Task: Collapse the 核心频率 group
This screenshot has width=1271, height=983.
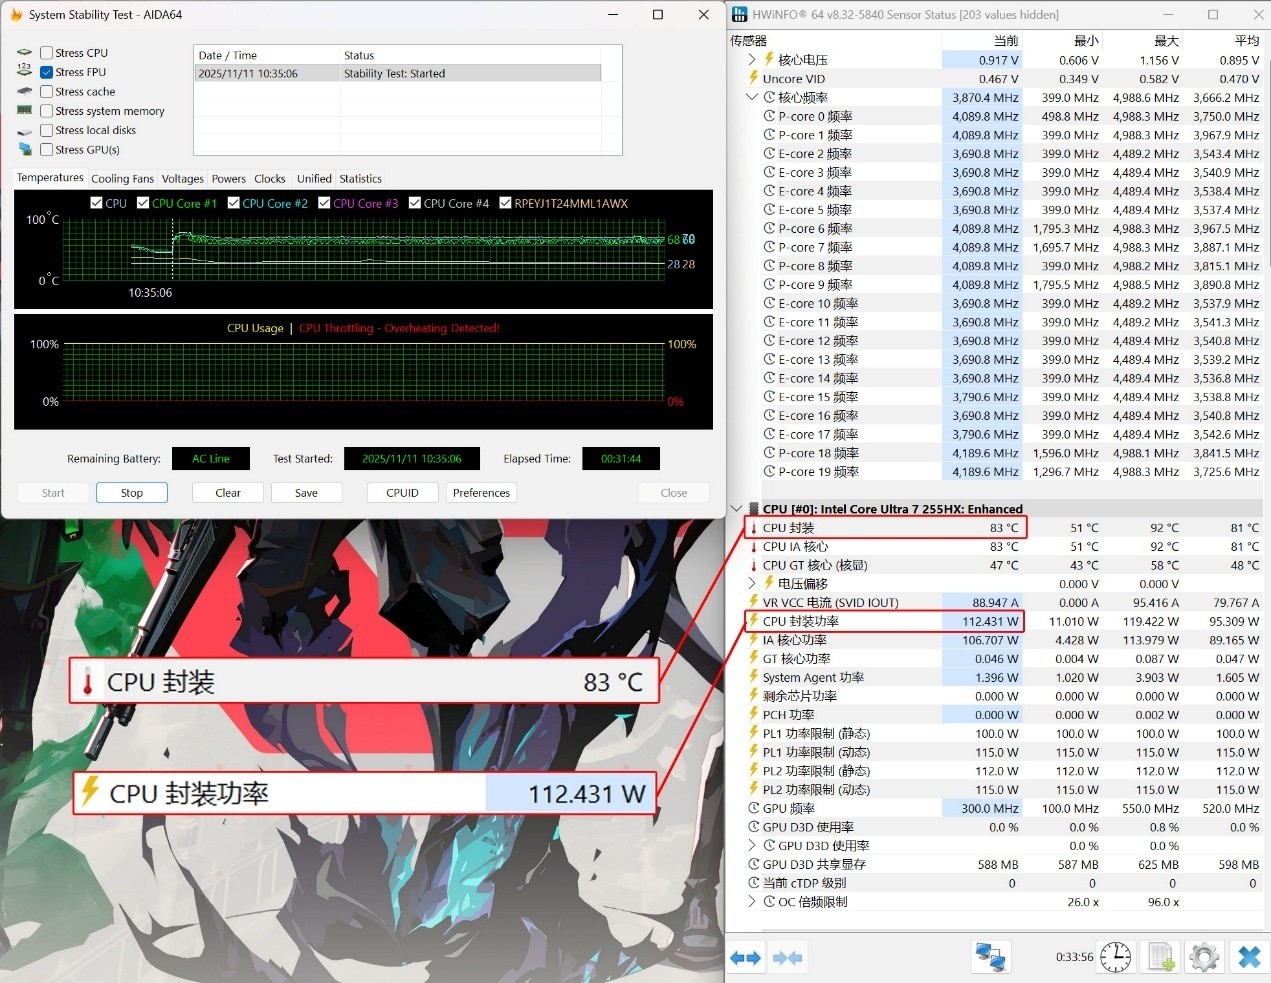Action: click(752, 97)
